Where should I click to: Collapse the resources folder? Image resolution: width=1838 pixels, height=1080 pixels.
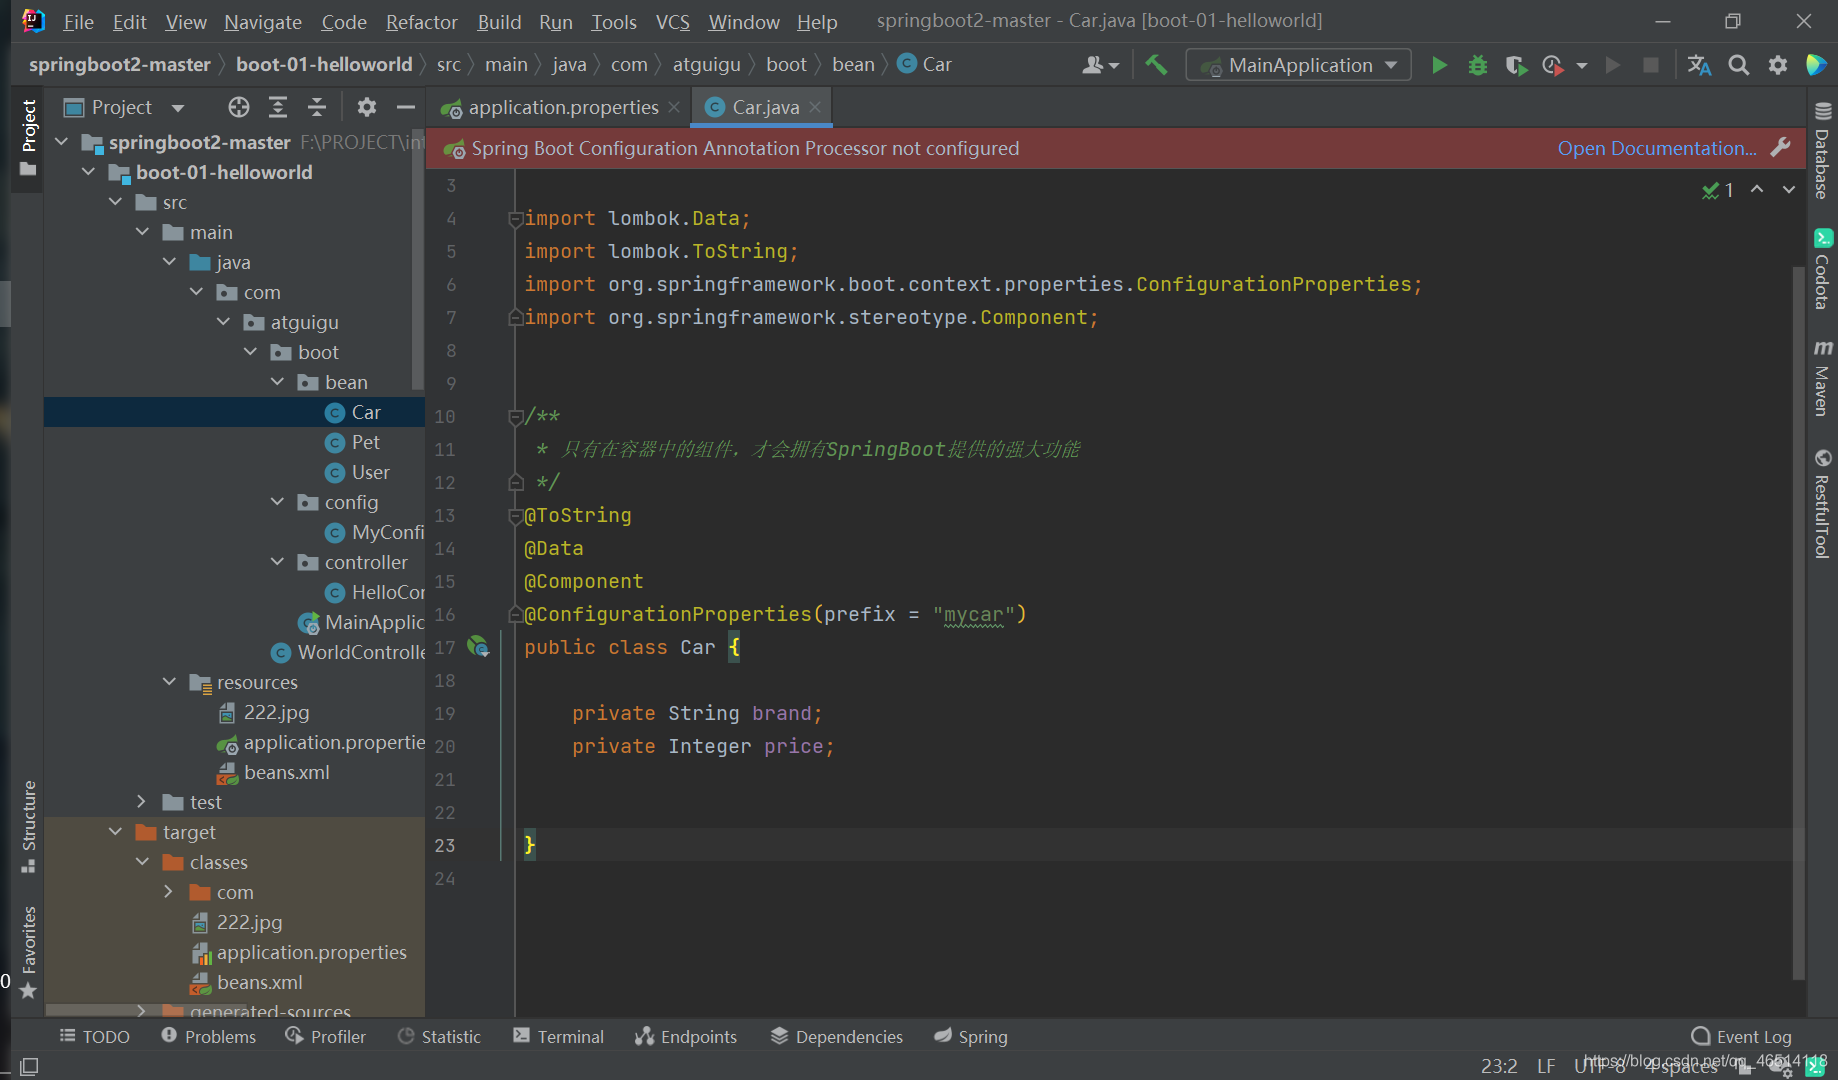click(x=169, y=682)
